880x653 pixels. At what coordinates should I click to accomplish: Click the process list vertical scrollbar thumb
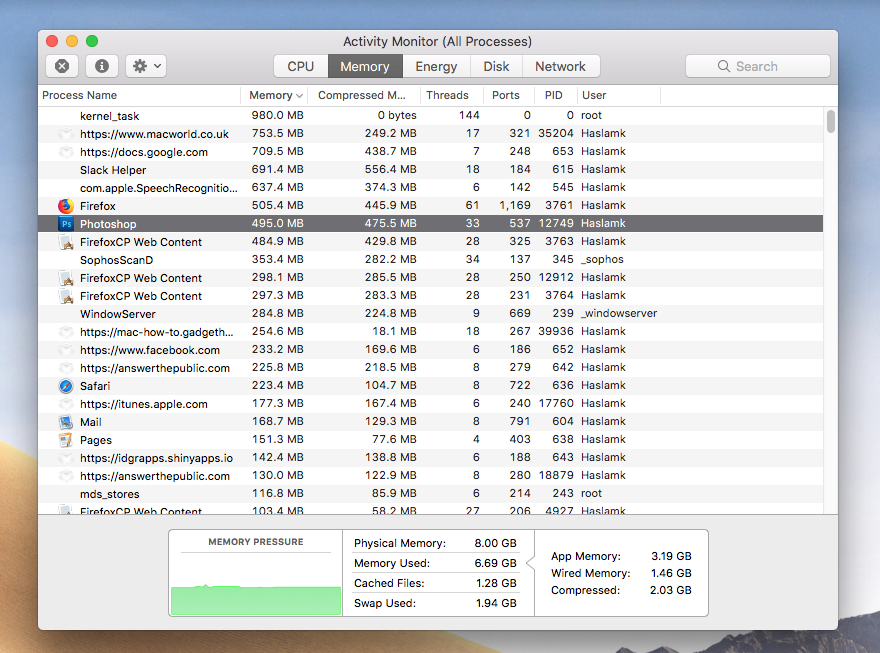[831, 122]
